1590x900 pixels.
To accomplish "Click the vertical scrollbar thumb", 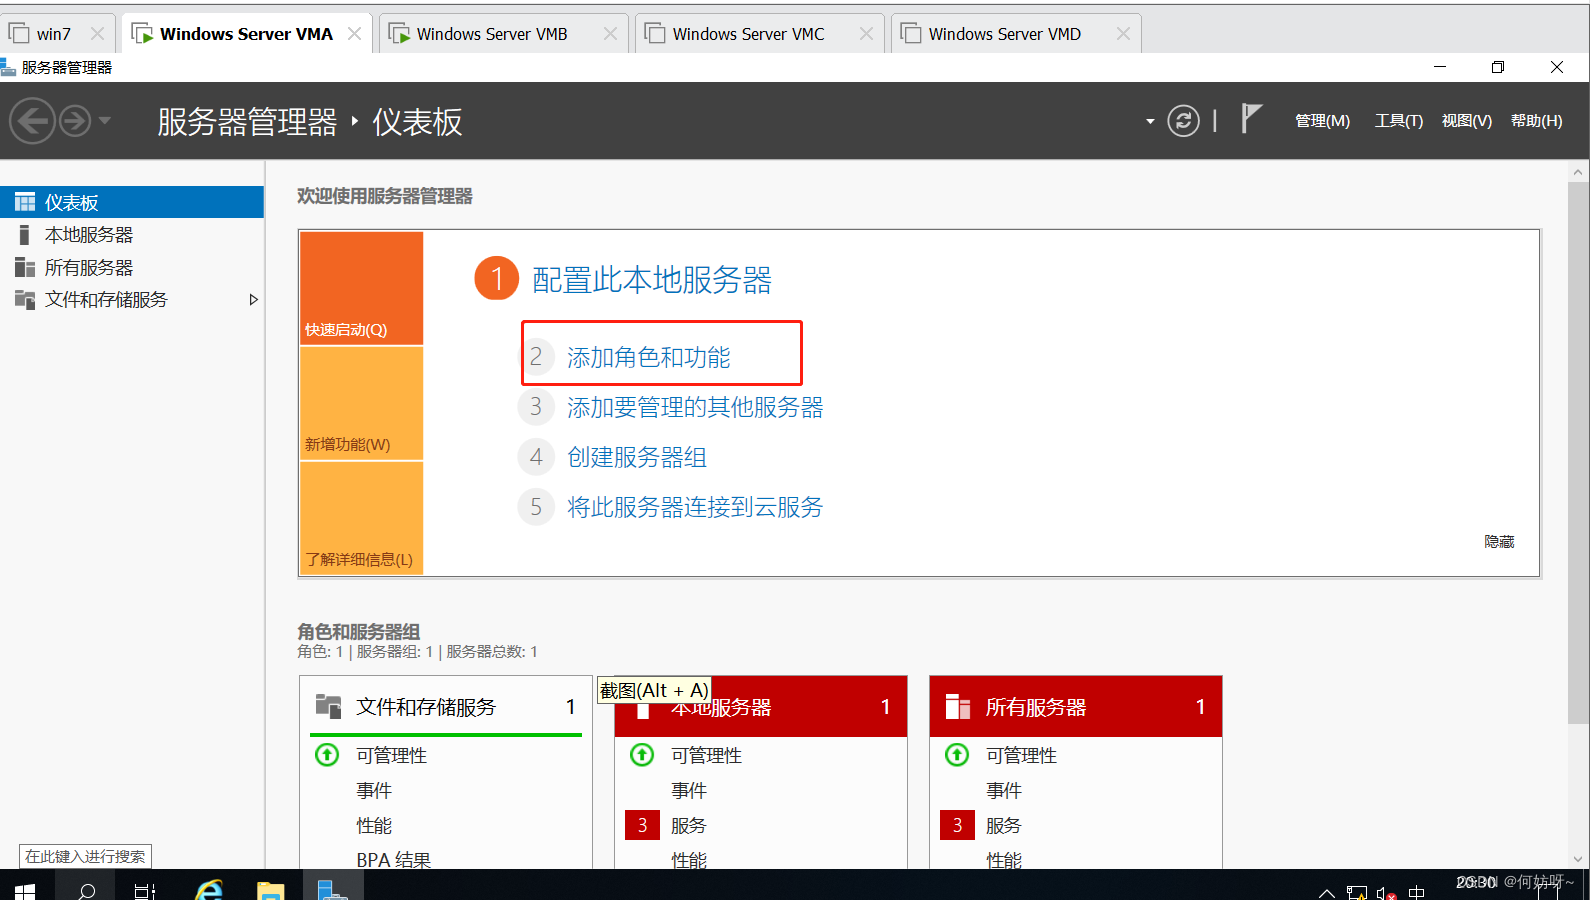I will 1578,452.
